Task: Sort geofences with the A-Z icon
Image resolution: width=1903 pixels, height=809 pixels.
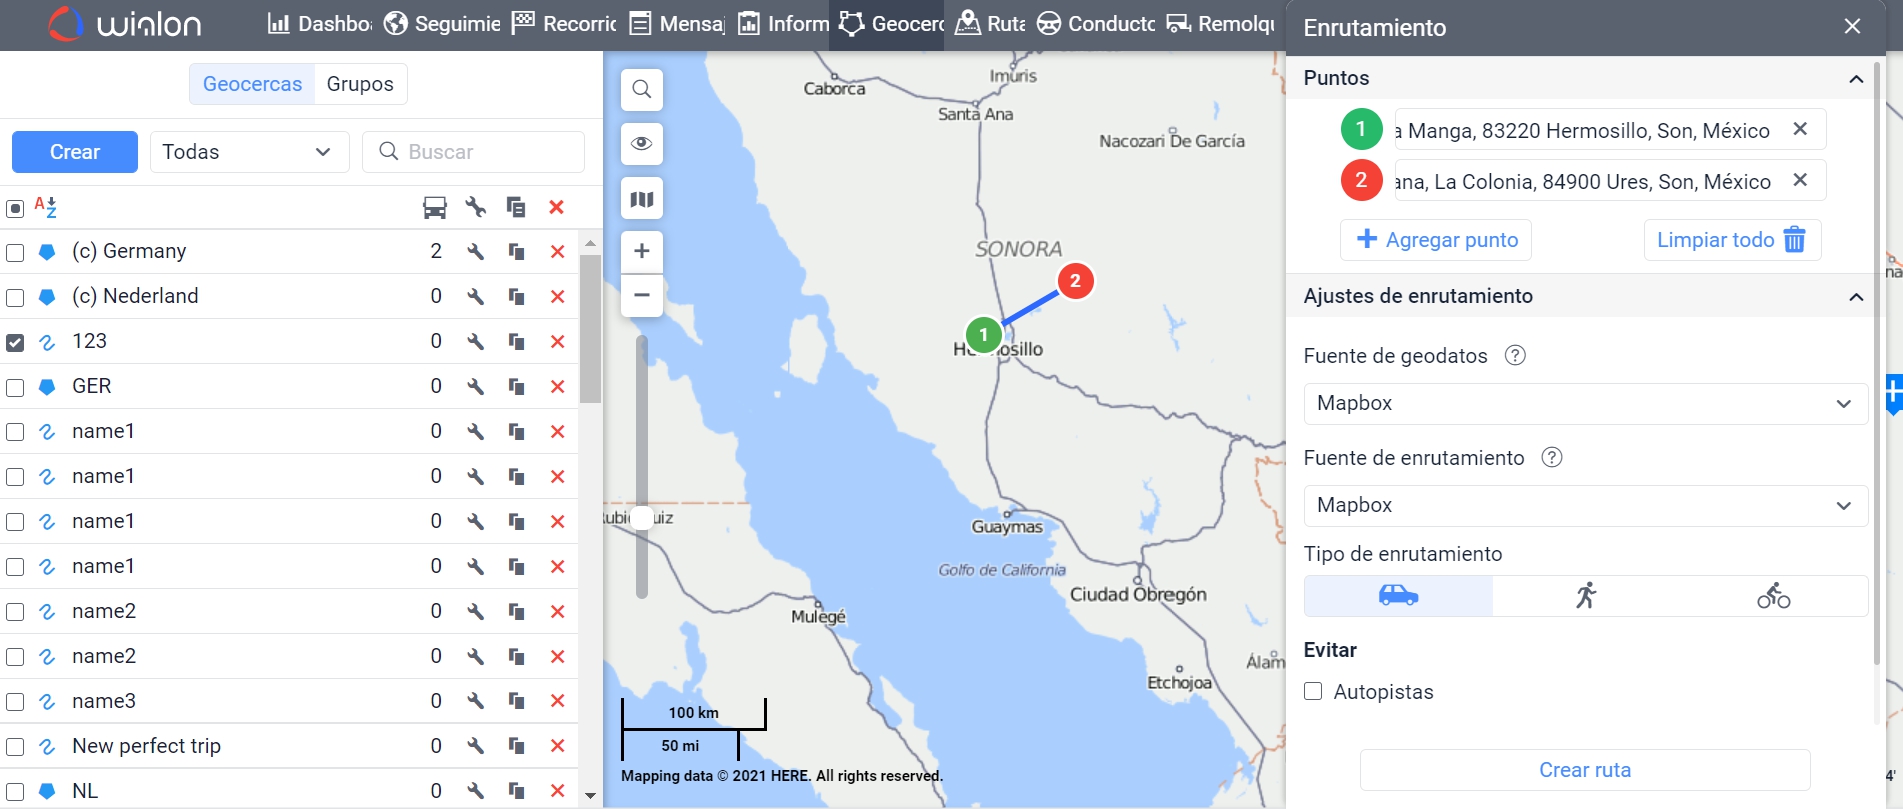Action: pyautogui.click(x=45, y=207)
